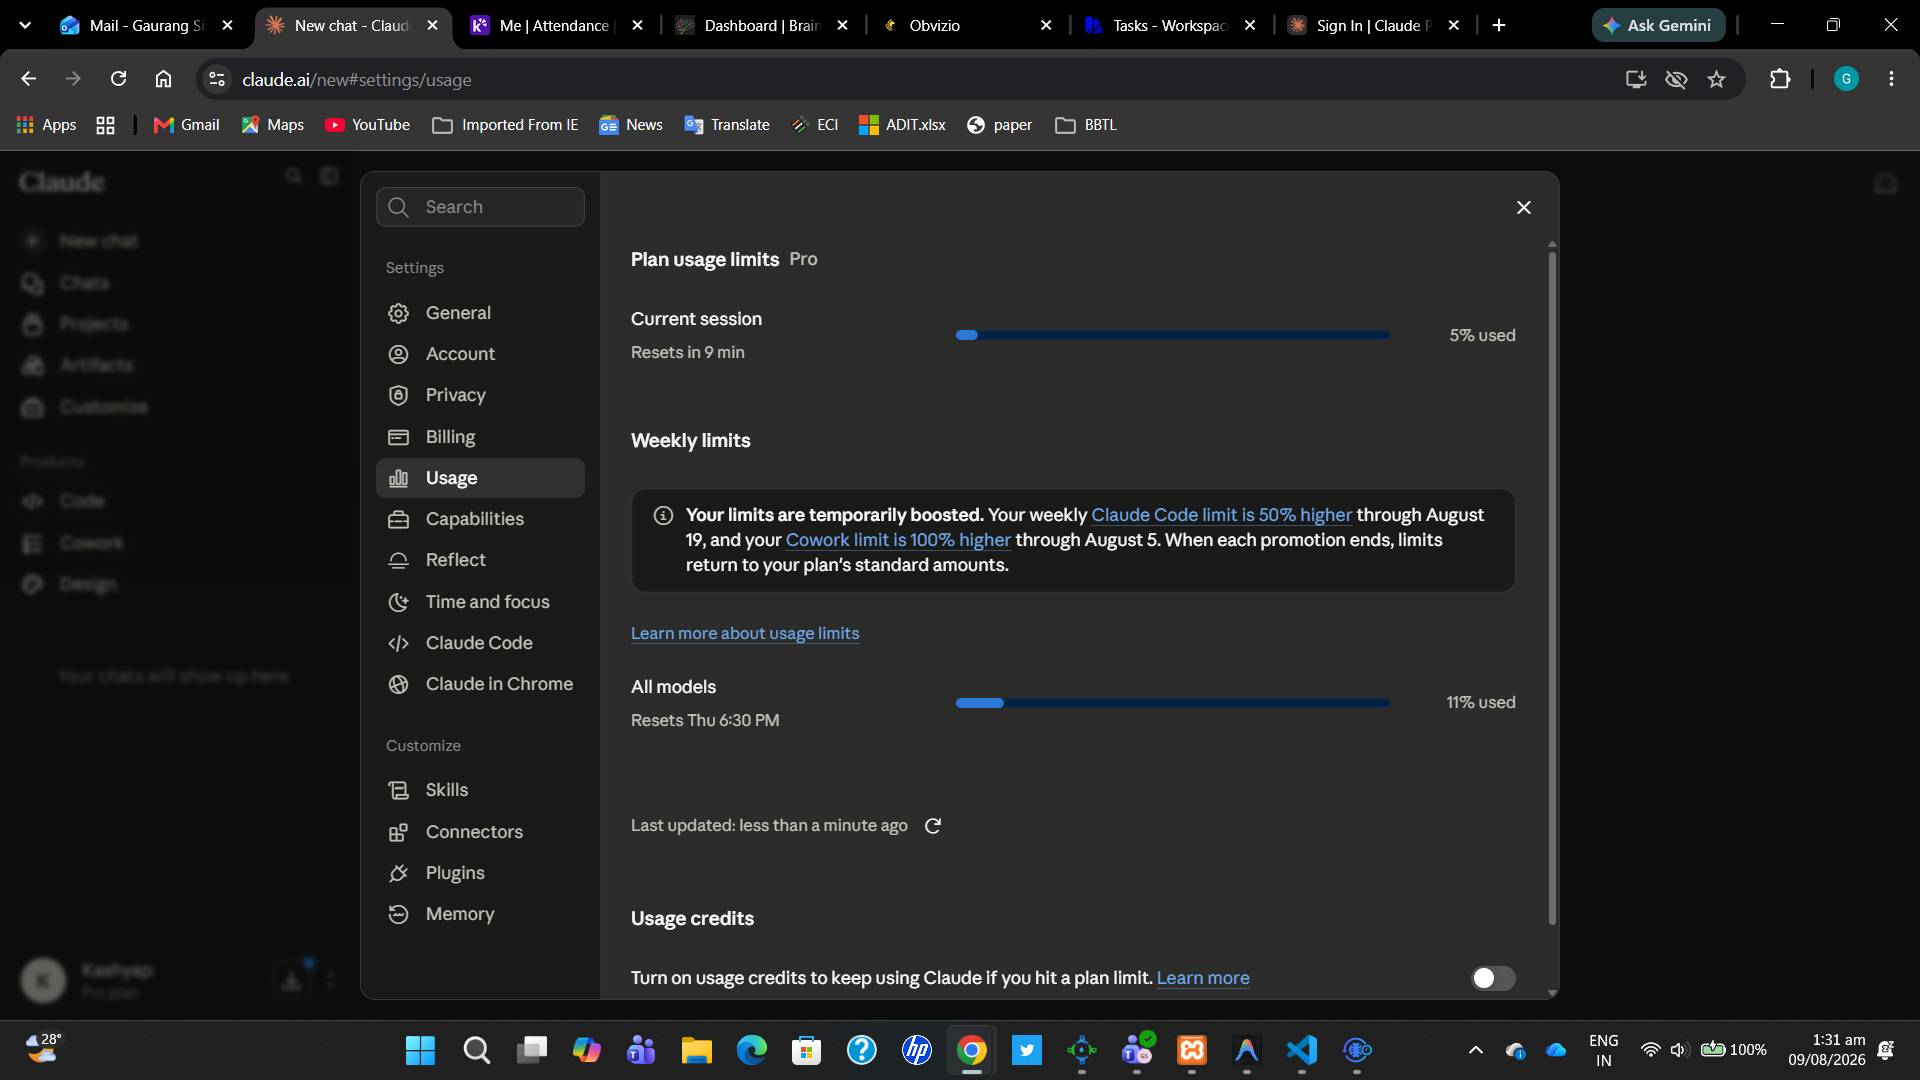
Task: Select the Plugins settings item
Action: tap(480, 873)
